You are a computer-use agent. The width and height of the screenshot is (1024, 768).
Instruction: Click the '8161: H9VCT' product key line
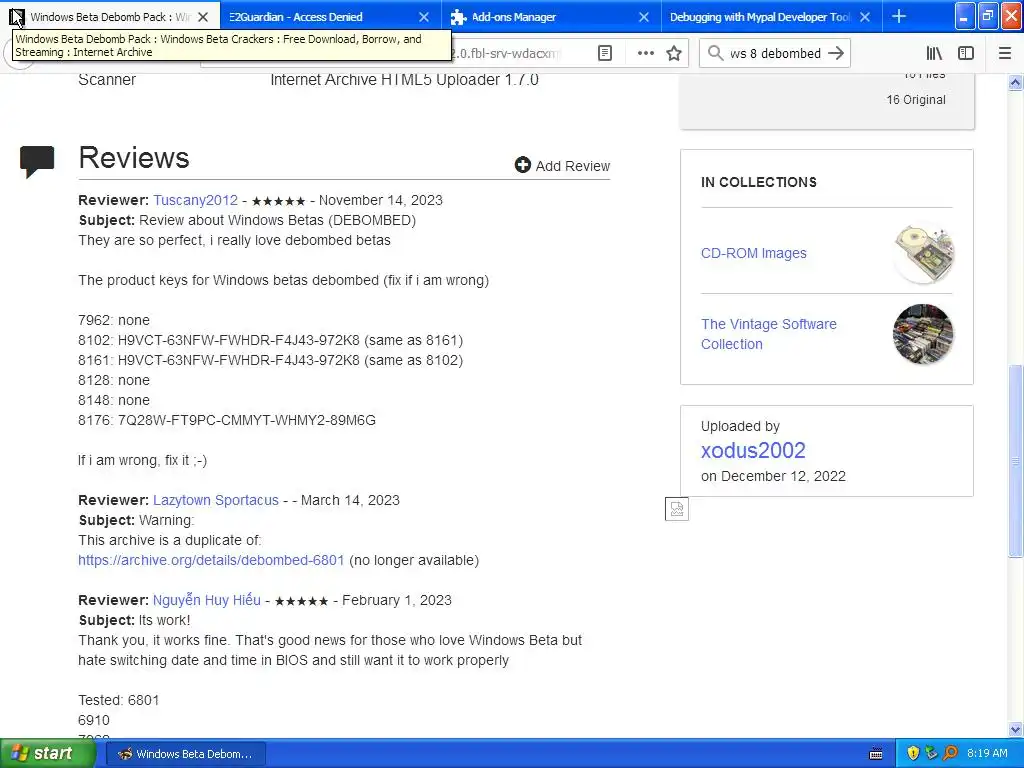[270, 360]
